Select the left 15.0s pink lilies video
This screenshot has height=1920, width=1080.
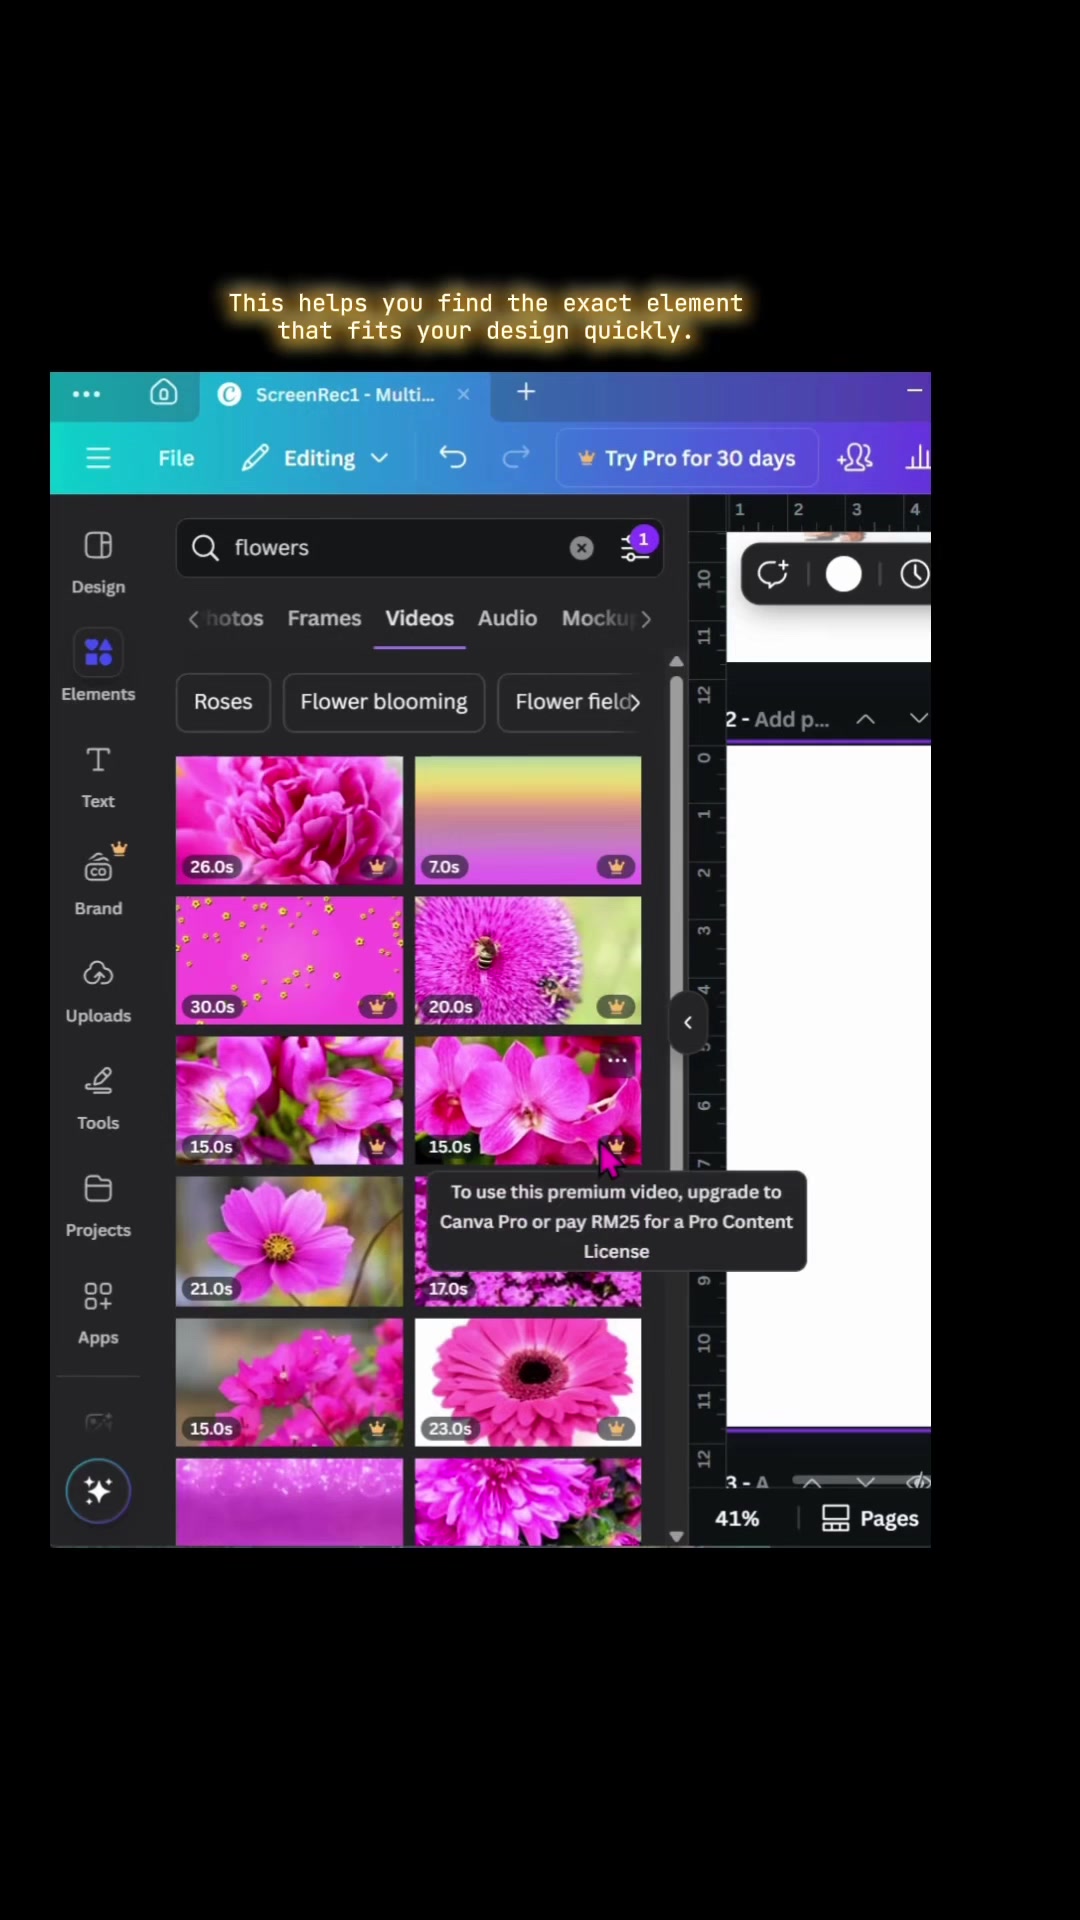(x=289, y=1100)
